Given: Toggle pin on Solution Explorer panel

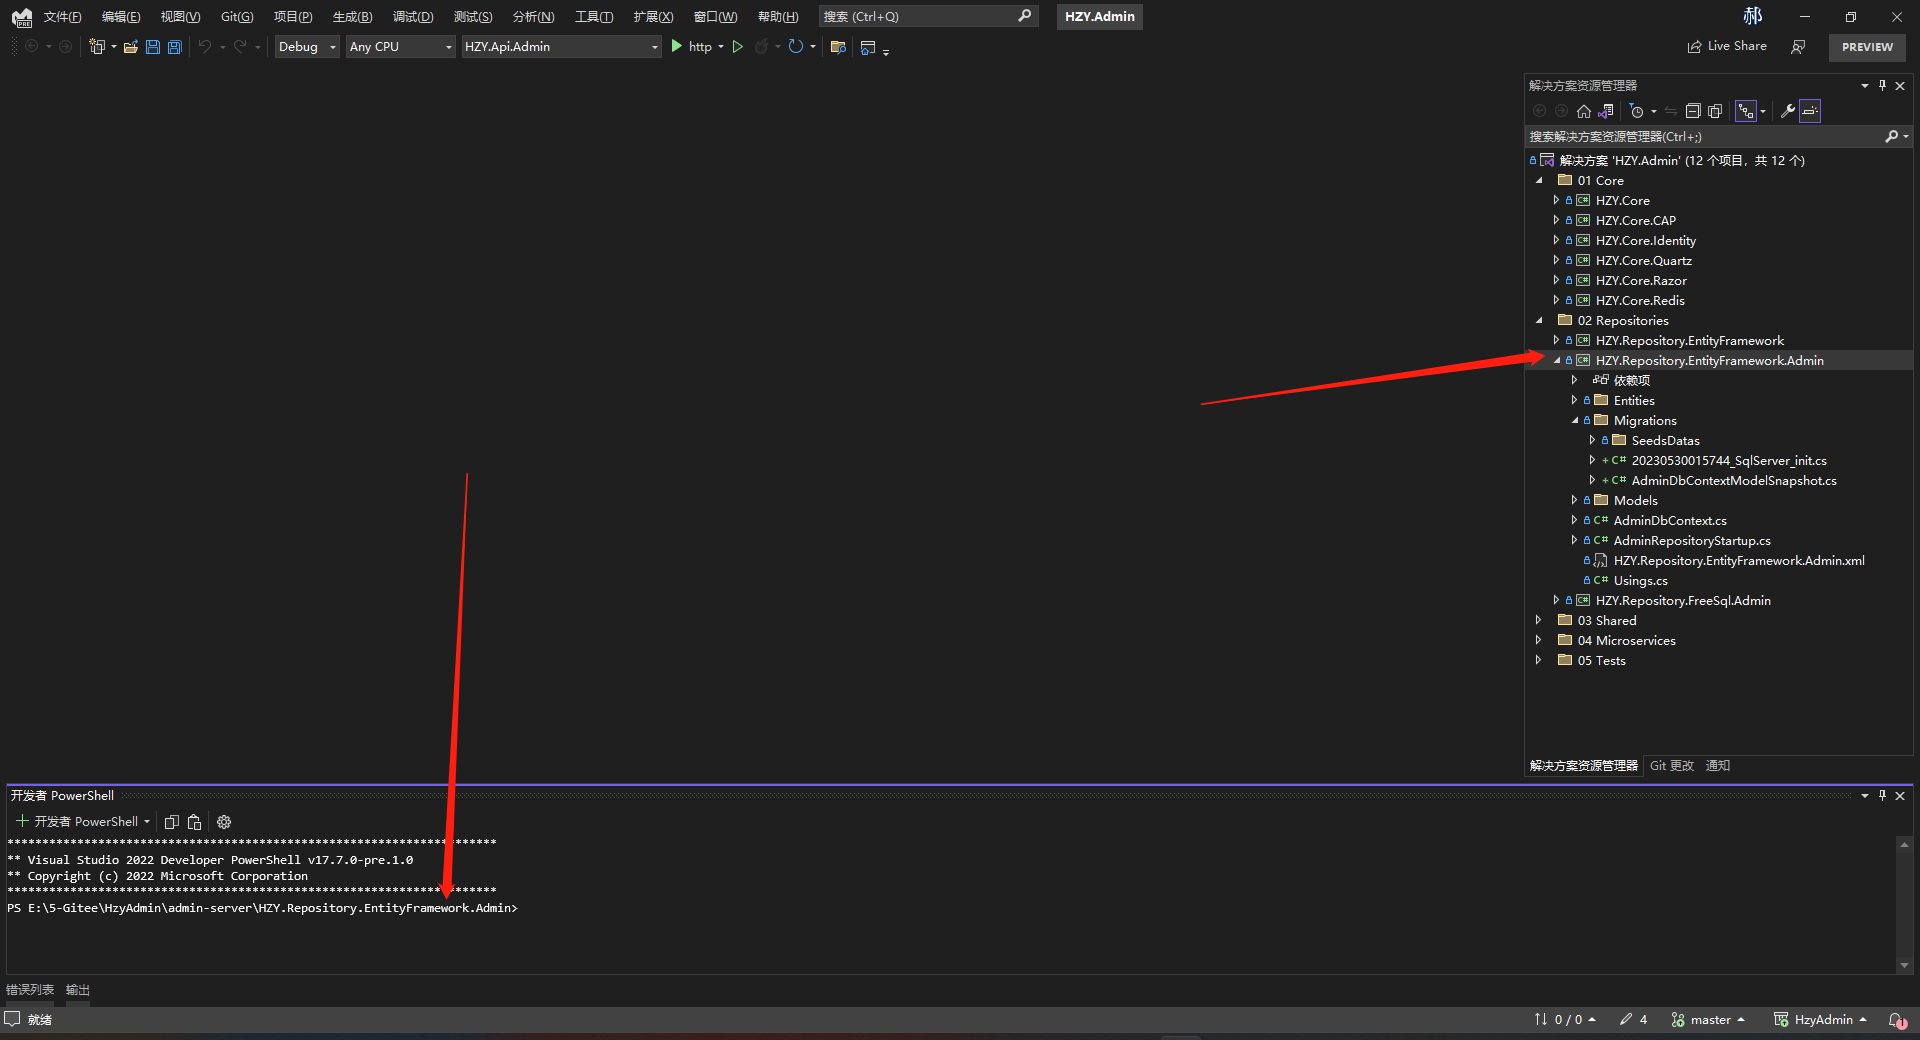Looking at the screenshot, I should pos(1882,86).
